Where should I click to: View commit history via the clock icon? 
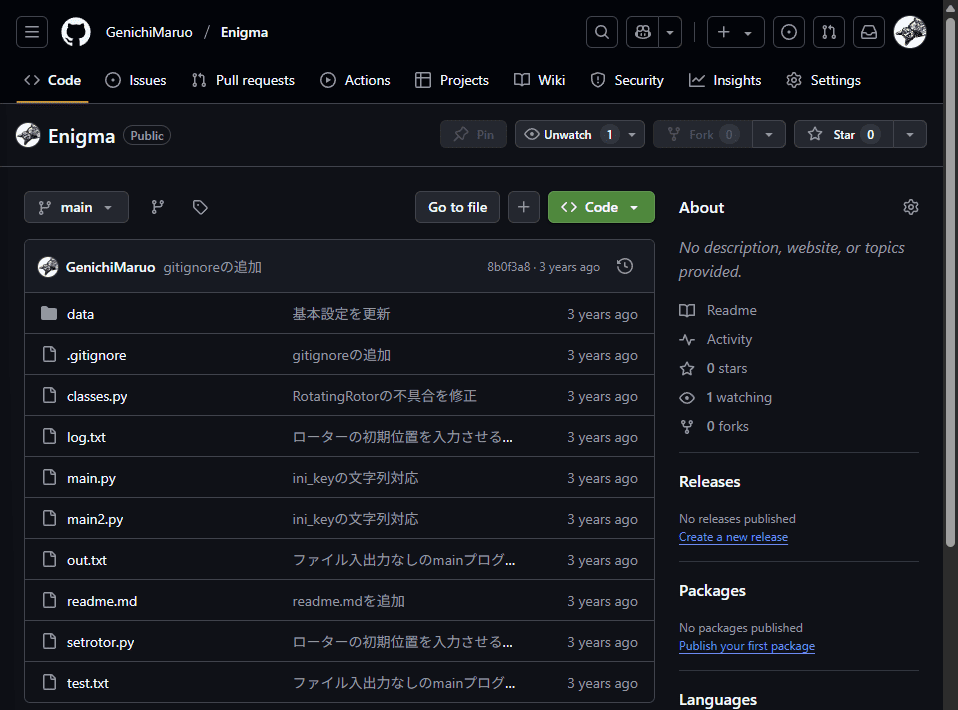pyautogui.click(x=625, y=266)
